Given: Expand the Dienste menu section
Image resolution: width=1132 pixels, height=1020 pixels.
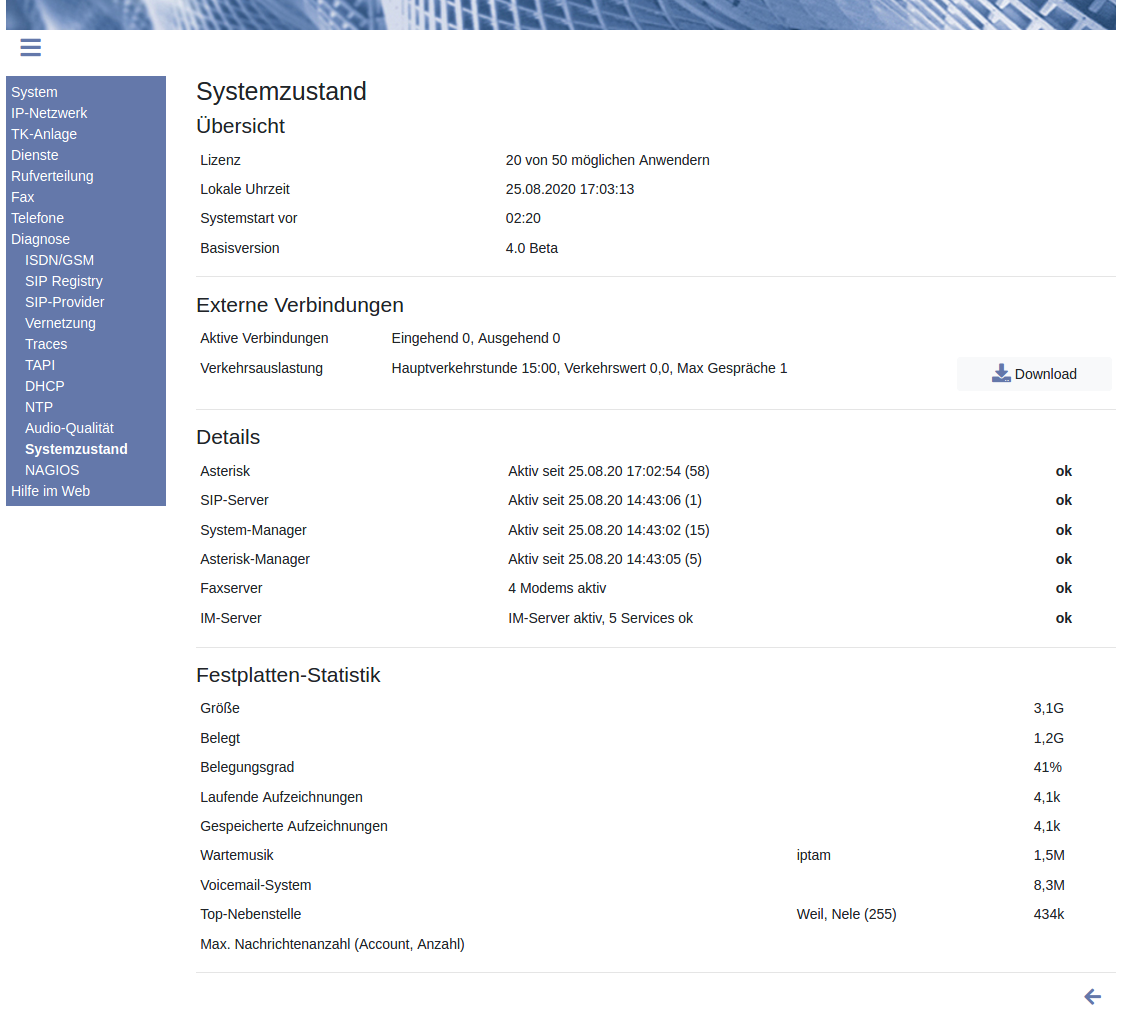Looking at the screenshot, I should (x=35, y=155).
